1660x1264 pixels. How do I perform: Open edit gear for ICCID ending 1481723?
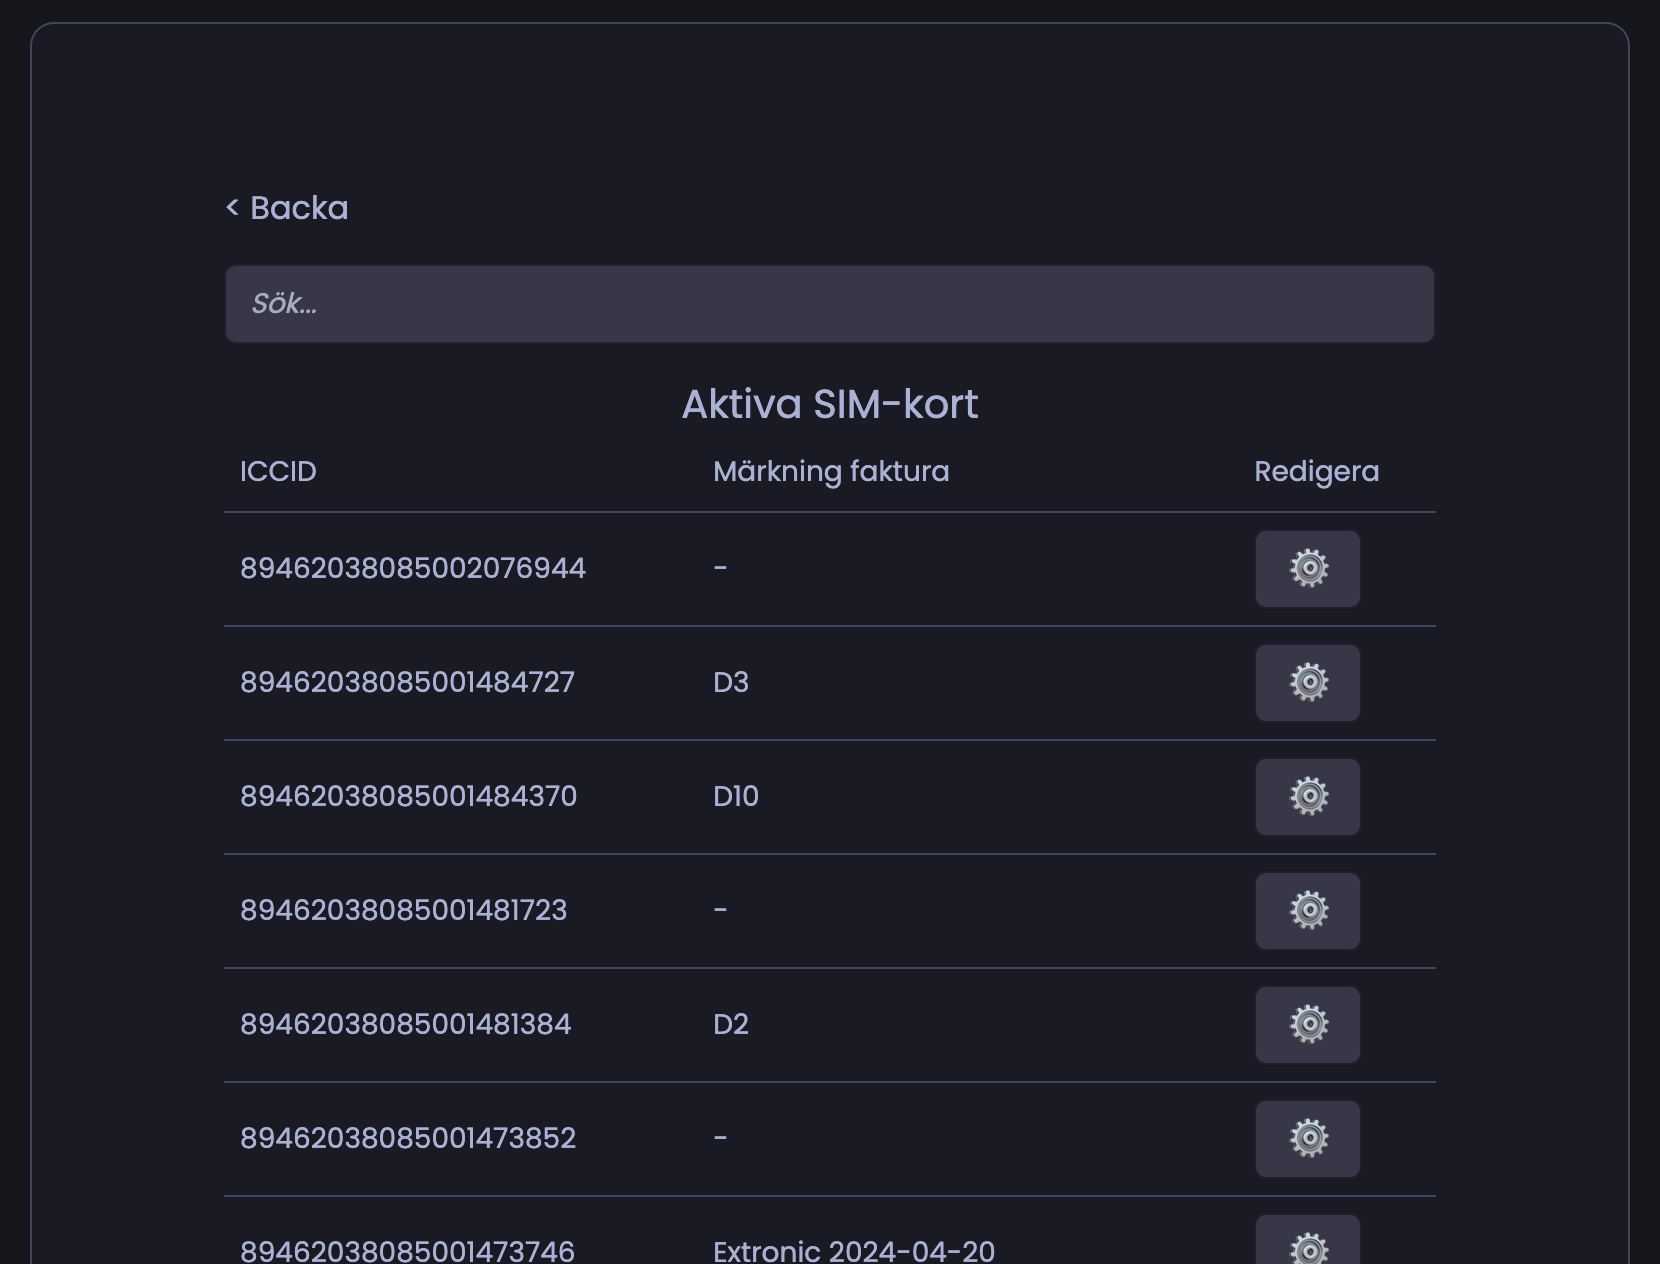pos(1307,911)
